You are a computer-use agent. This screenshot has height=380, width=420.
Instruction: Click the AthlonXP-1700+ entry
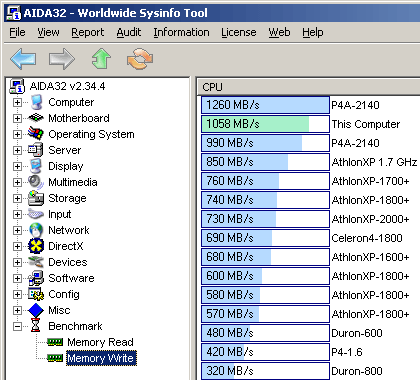(x=370, y=181)
